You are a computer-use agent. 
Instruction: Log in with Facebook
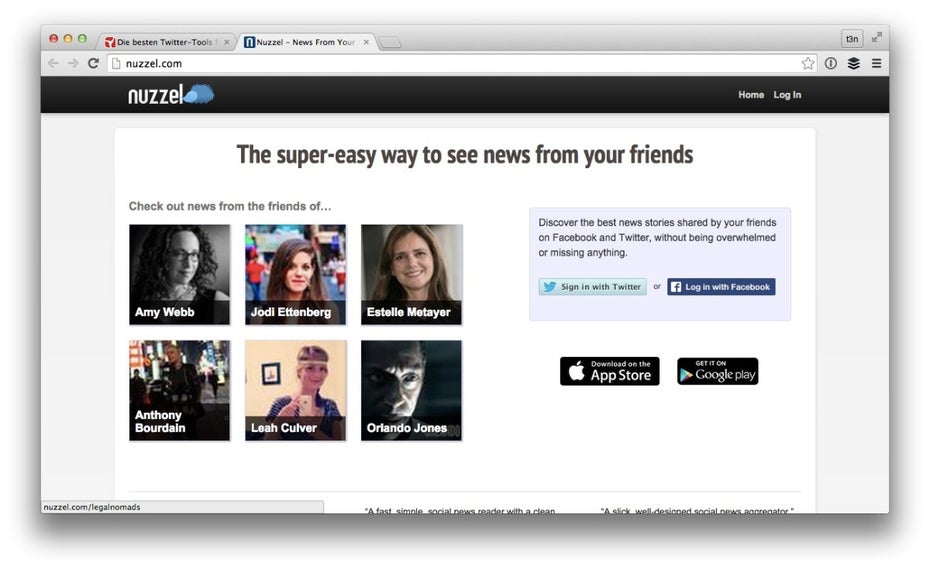(721, 286)
